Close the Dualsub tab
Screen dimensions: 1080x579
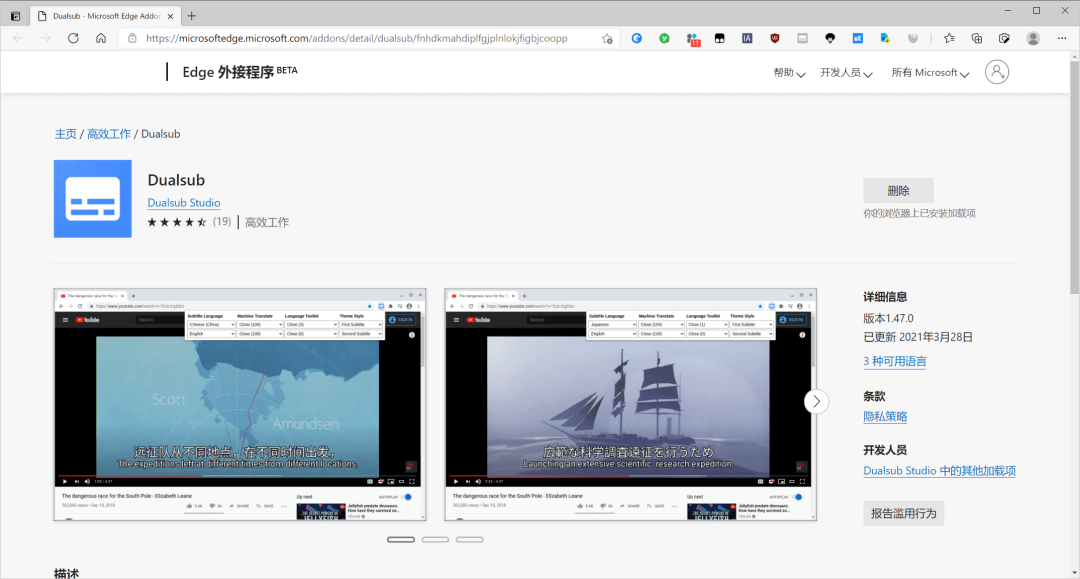(170, 16)
